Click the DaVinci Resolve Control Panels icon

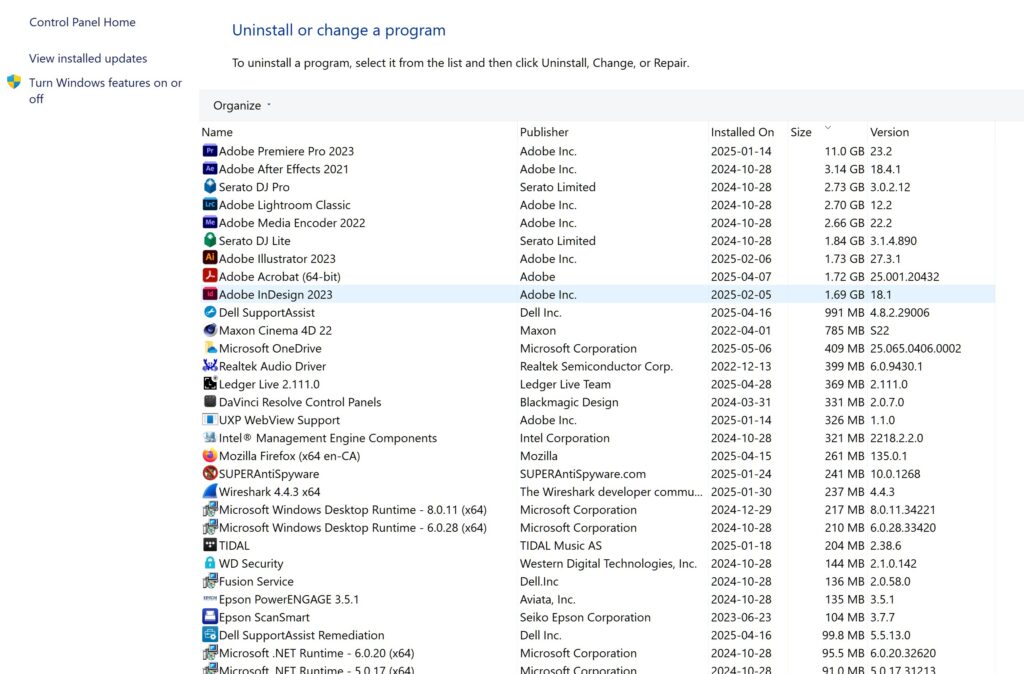(x=210, y=402)
